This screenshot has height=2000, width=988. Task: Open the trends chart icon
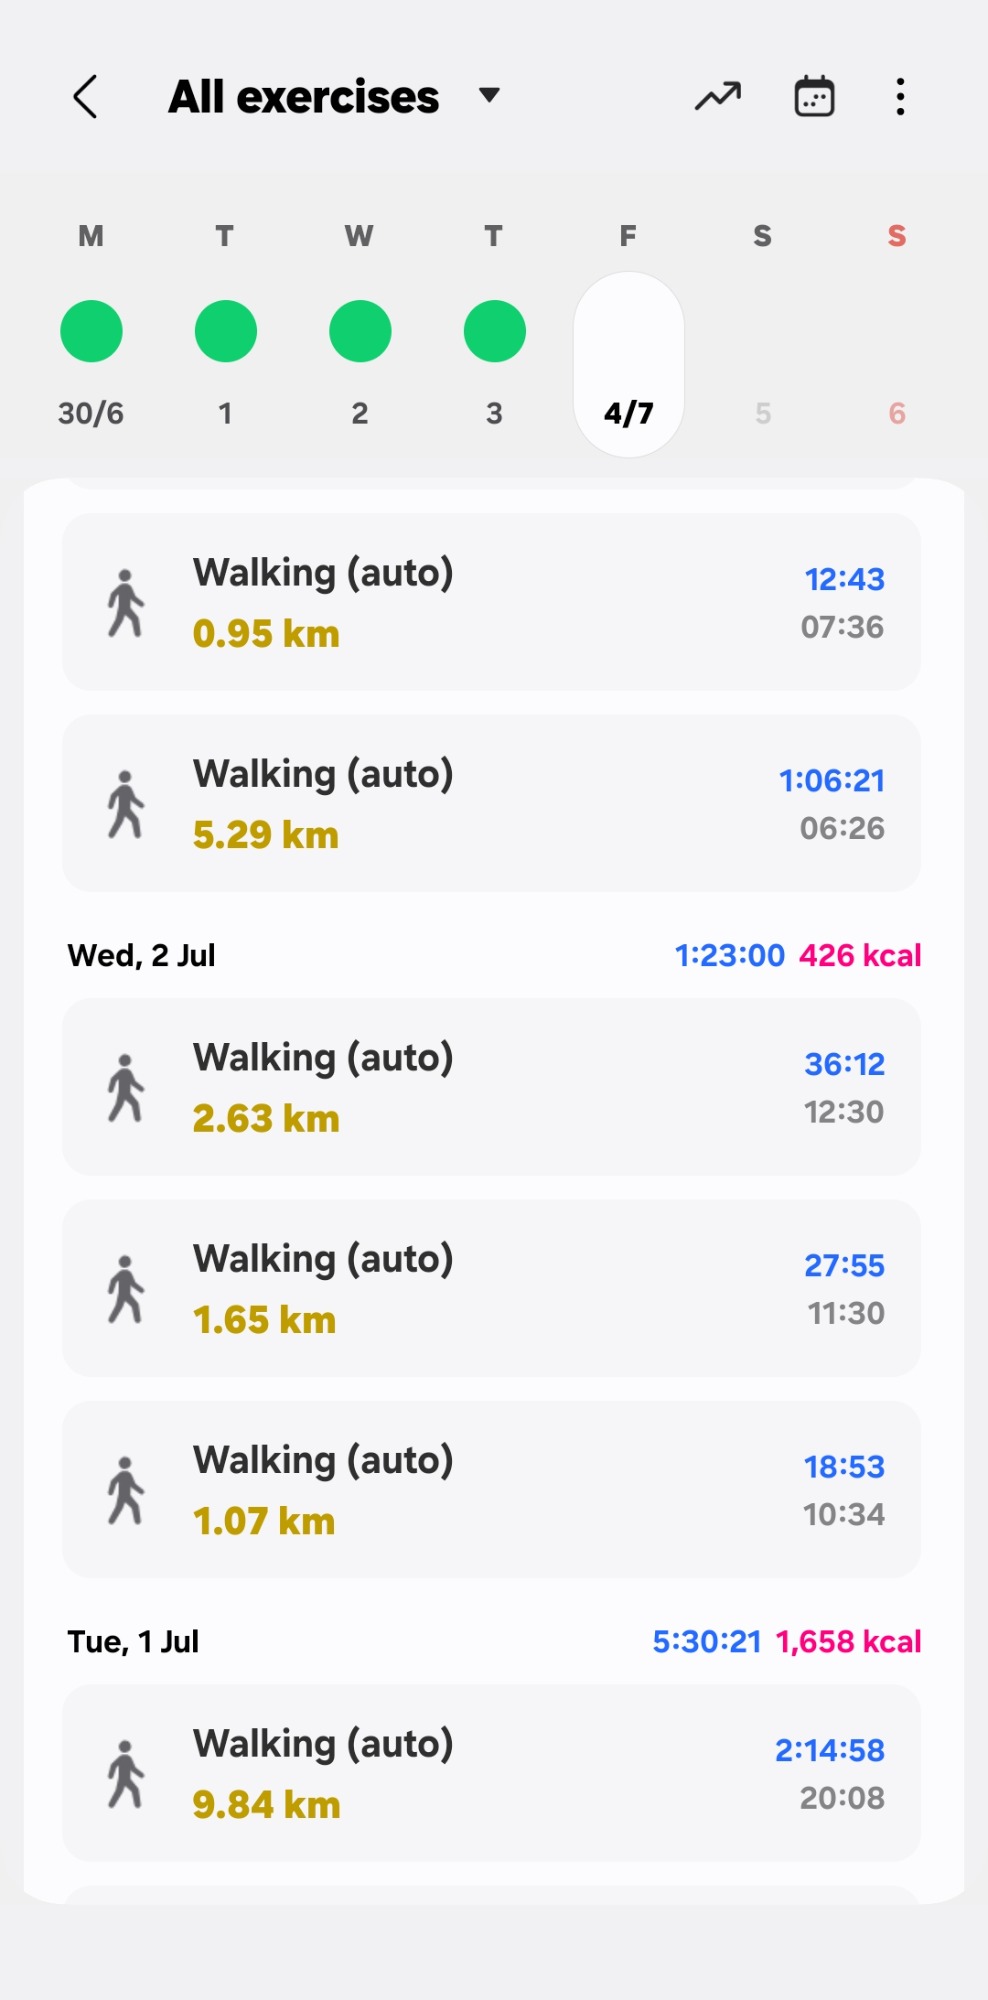(718, 97)
